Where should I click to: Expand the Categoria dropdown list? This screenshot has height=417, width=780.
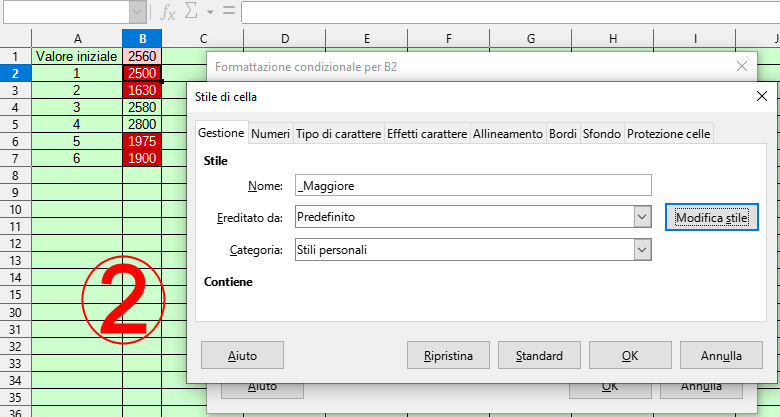click(x=642, y=249)
